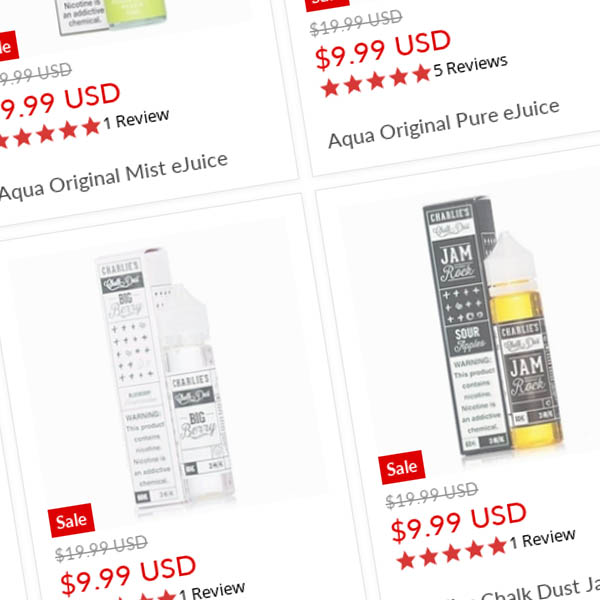Open the Aqua Original Mist eJuice product link
This screenshot has width=600, height=600.
(x=114, y=176)
